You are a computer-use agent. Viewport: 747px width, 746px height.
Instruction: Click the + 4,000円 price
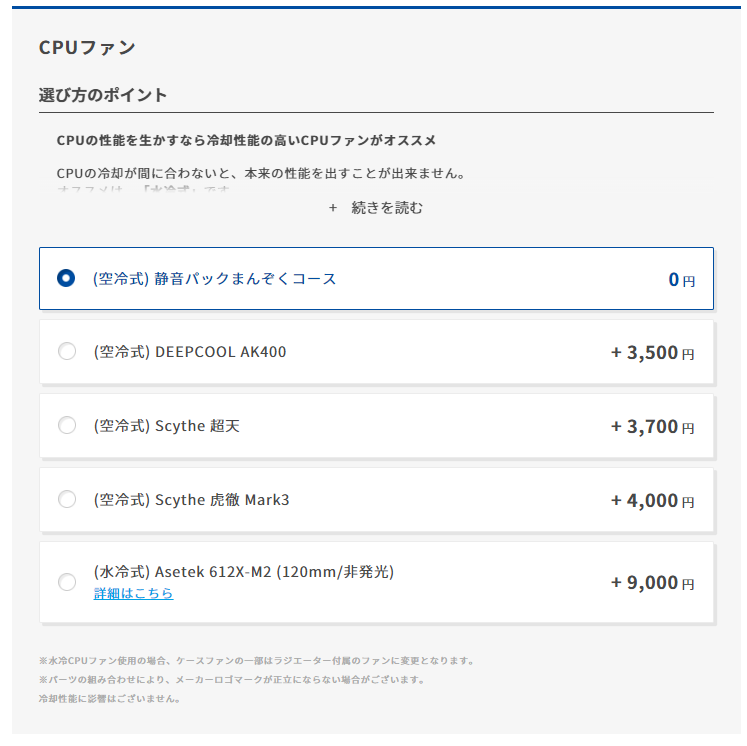[x=652, y=500]
